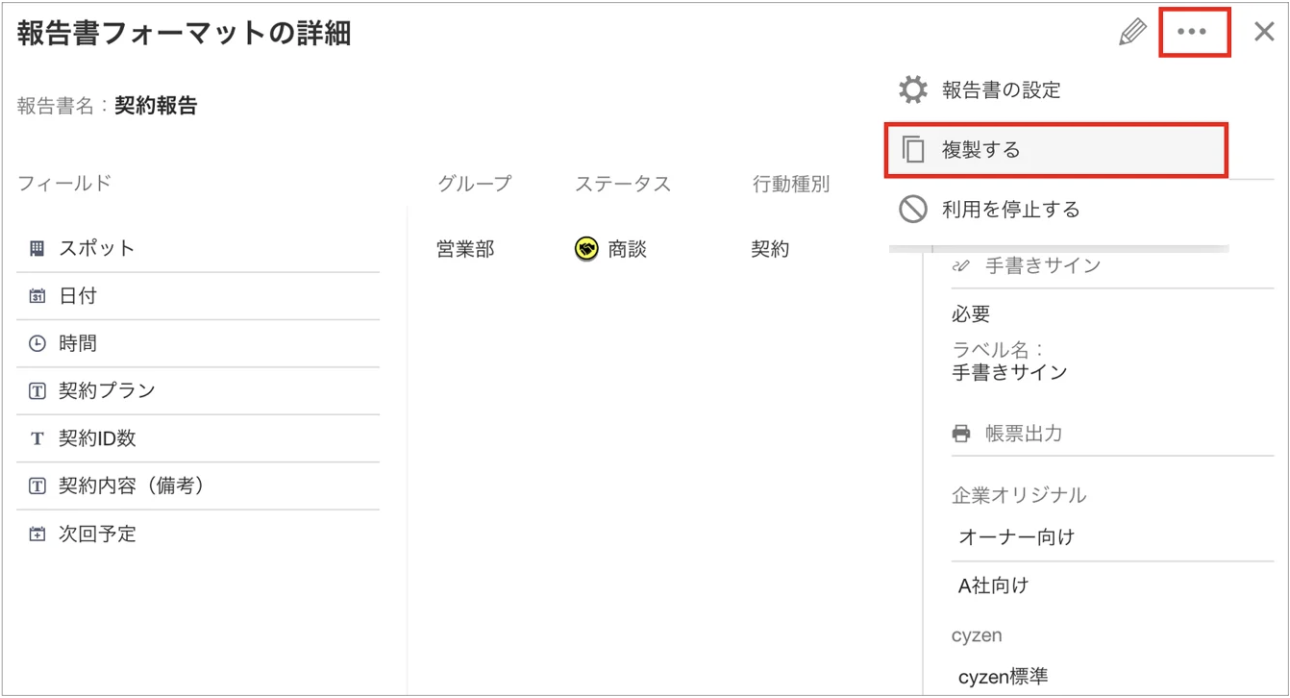1290x698 pixels.
Task: Click the T icon beside 契約ID数
Action: pos(37,439)
